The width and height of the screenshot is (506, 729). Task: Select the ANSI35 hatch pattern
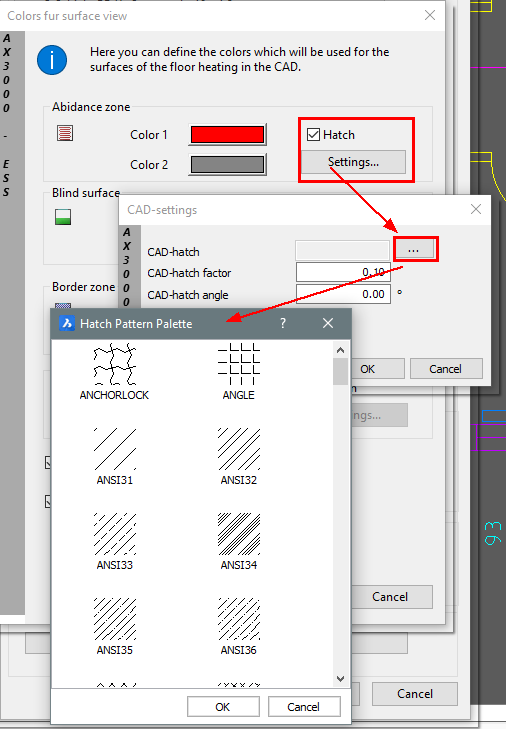coord(114,627)
